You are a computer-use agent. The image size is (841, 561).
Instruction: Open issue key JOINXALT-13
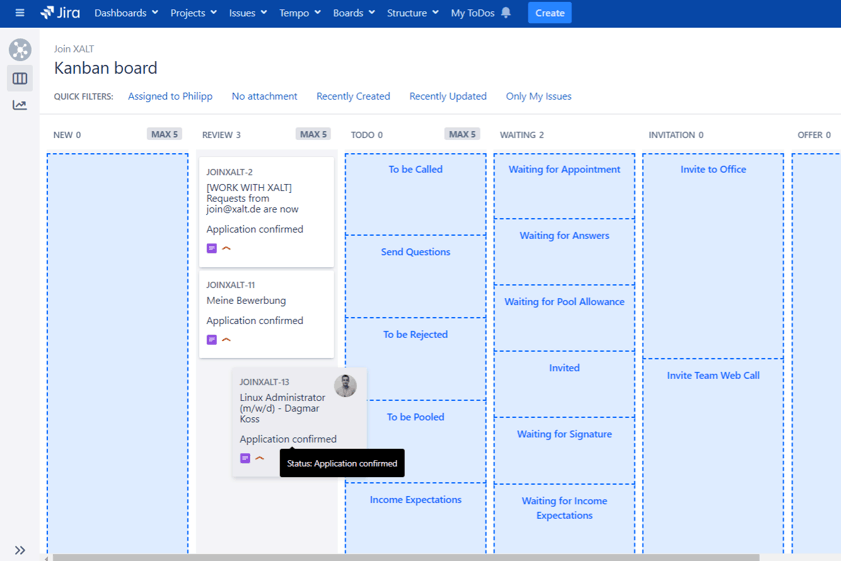point(264,382)
